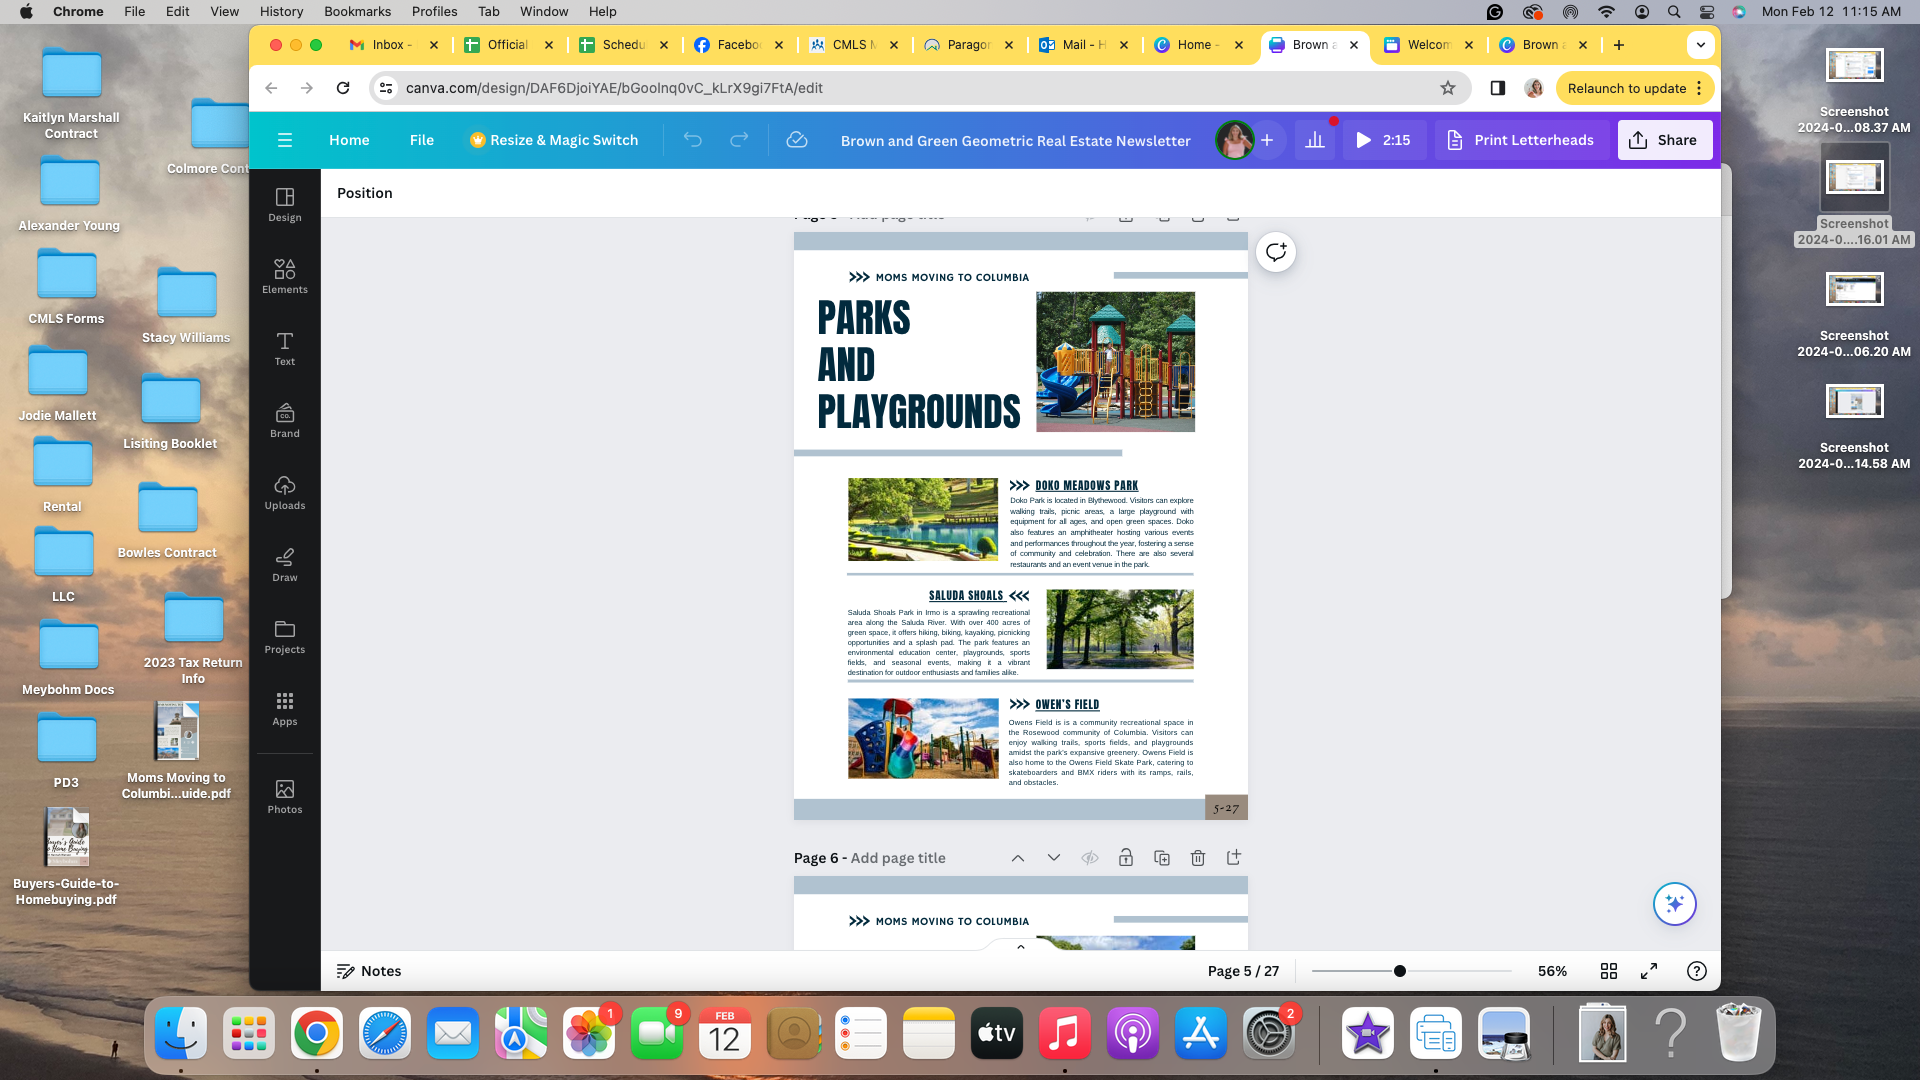The width and height of the screenshot is (1920, 1080).
Task: Open the Design panel in Canva sidebar
Action: (x=285, y=205)
